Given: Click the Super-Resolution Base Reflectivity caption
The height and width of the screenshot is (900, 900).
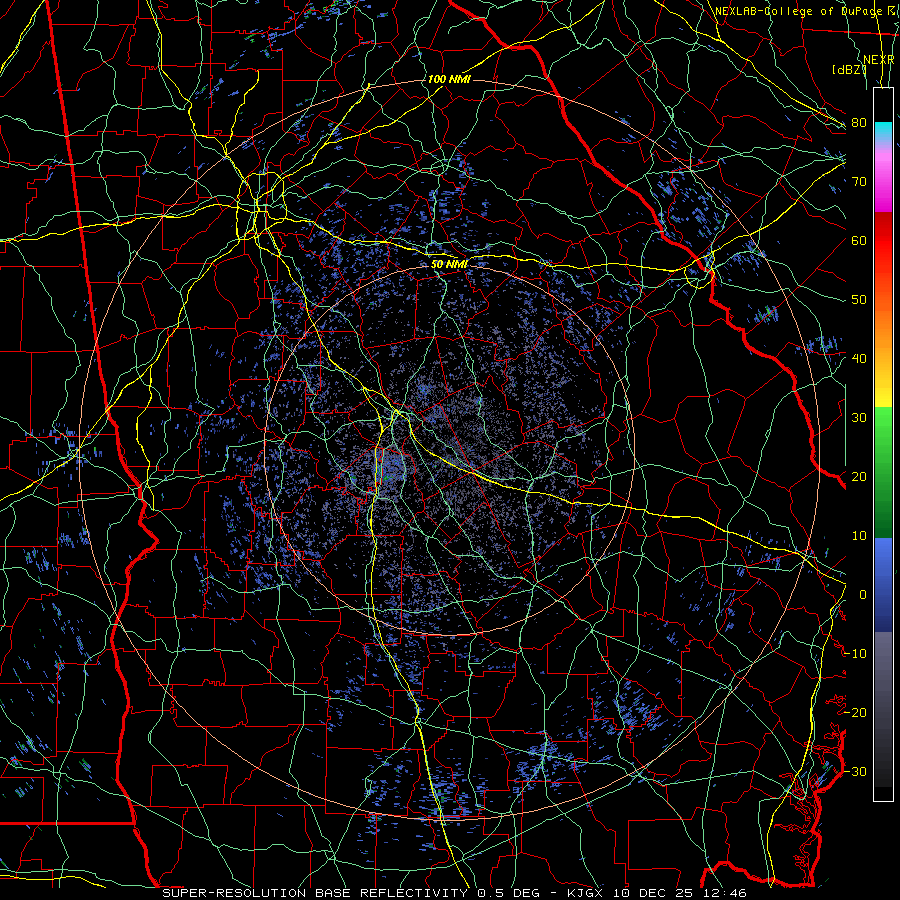Looking at the screenshot, I should [315, 893].
